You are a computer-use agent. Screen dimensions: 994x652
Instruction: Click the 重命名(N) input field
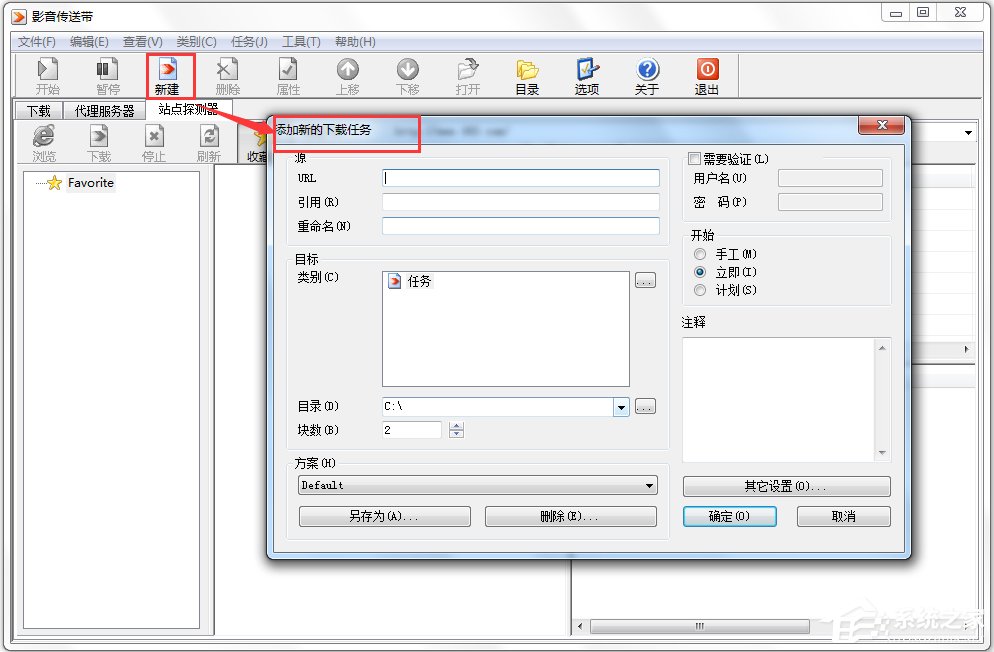[x=520, y=226]
